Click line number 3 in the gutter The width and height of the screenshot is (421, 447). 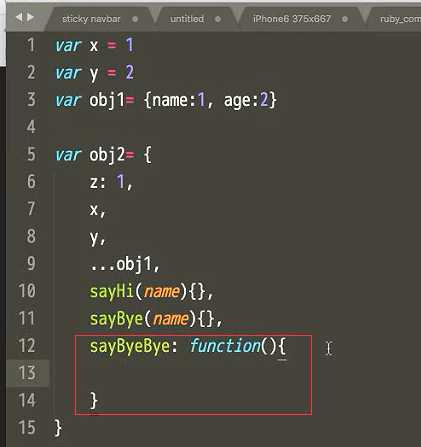tap(31, 99)
